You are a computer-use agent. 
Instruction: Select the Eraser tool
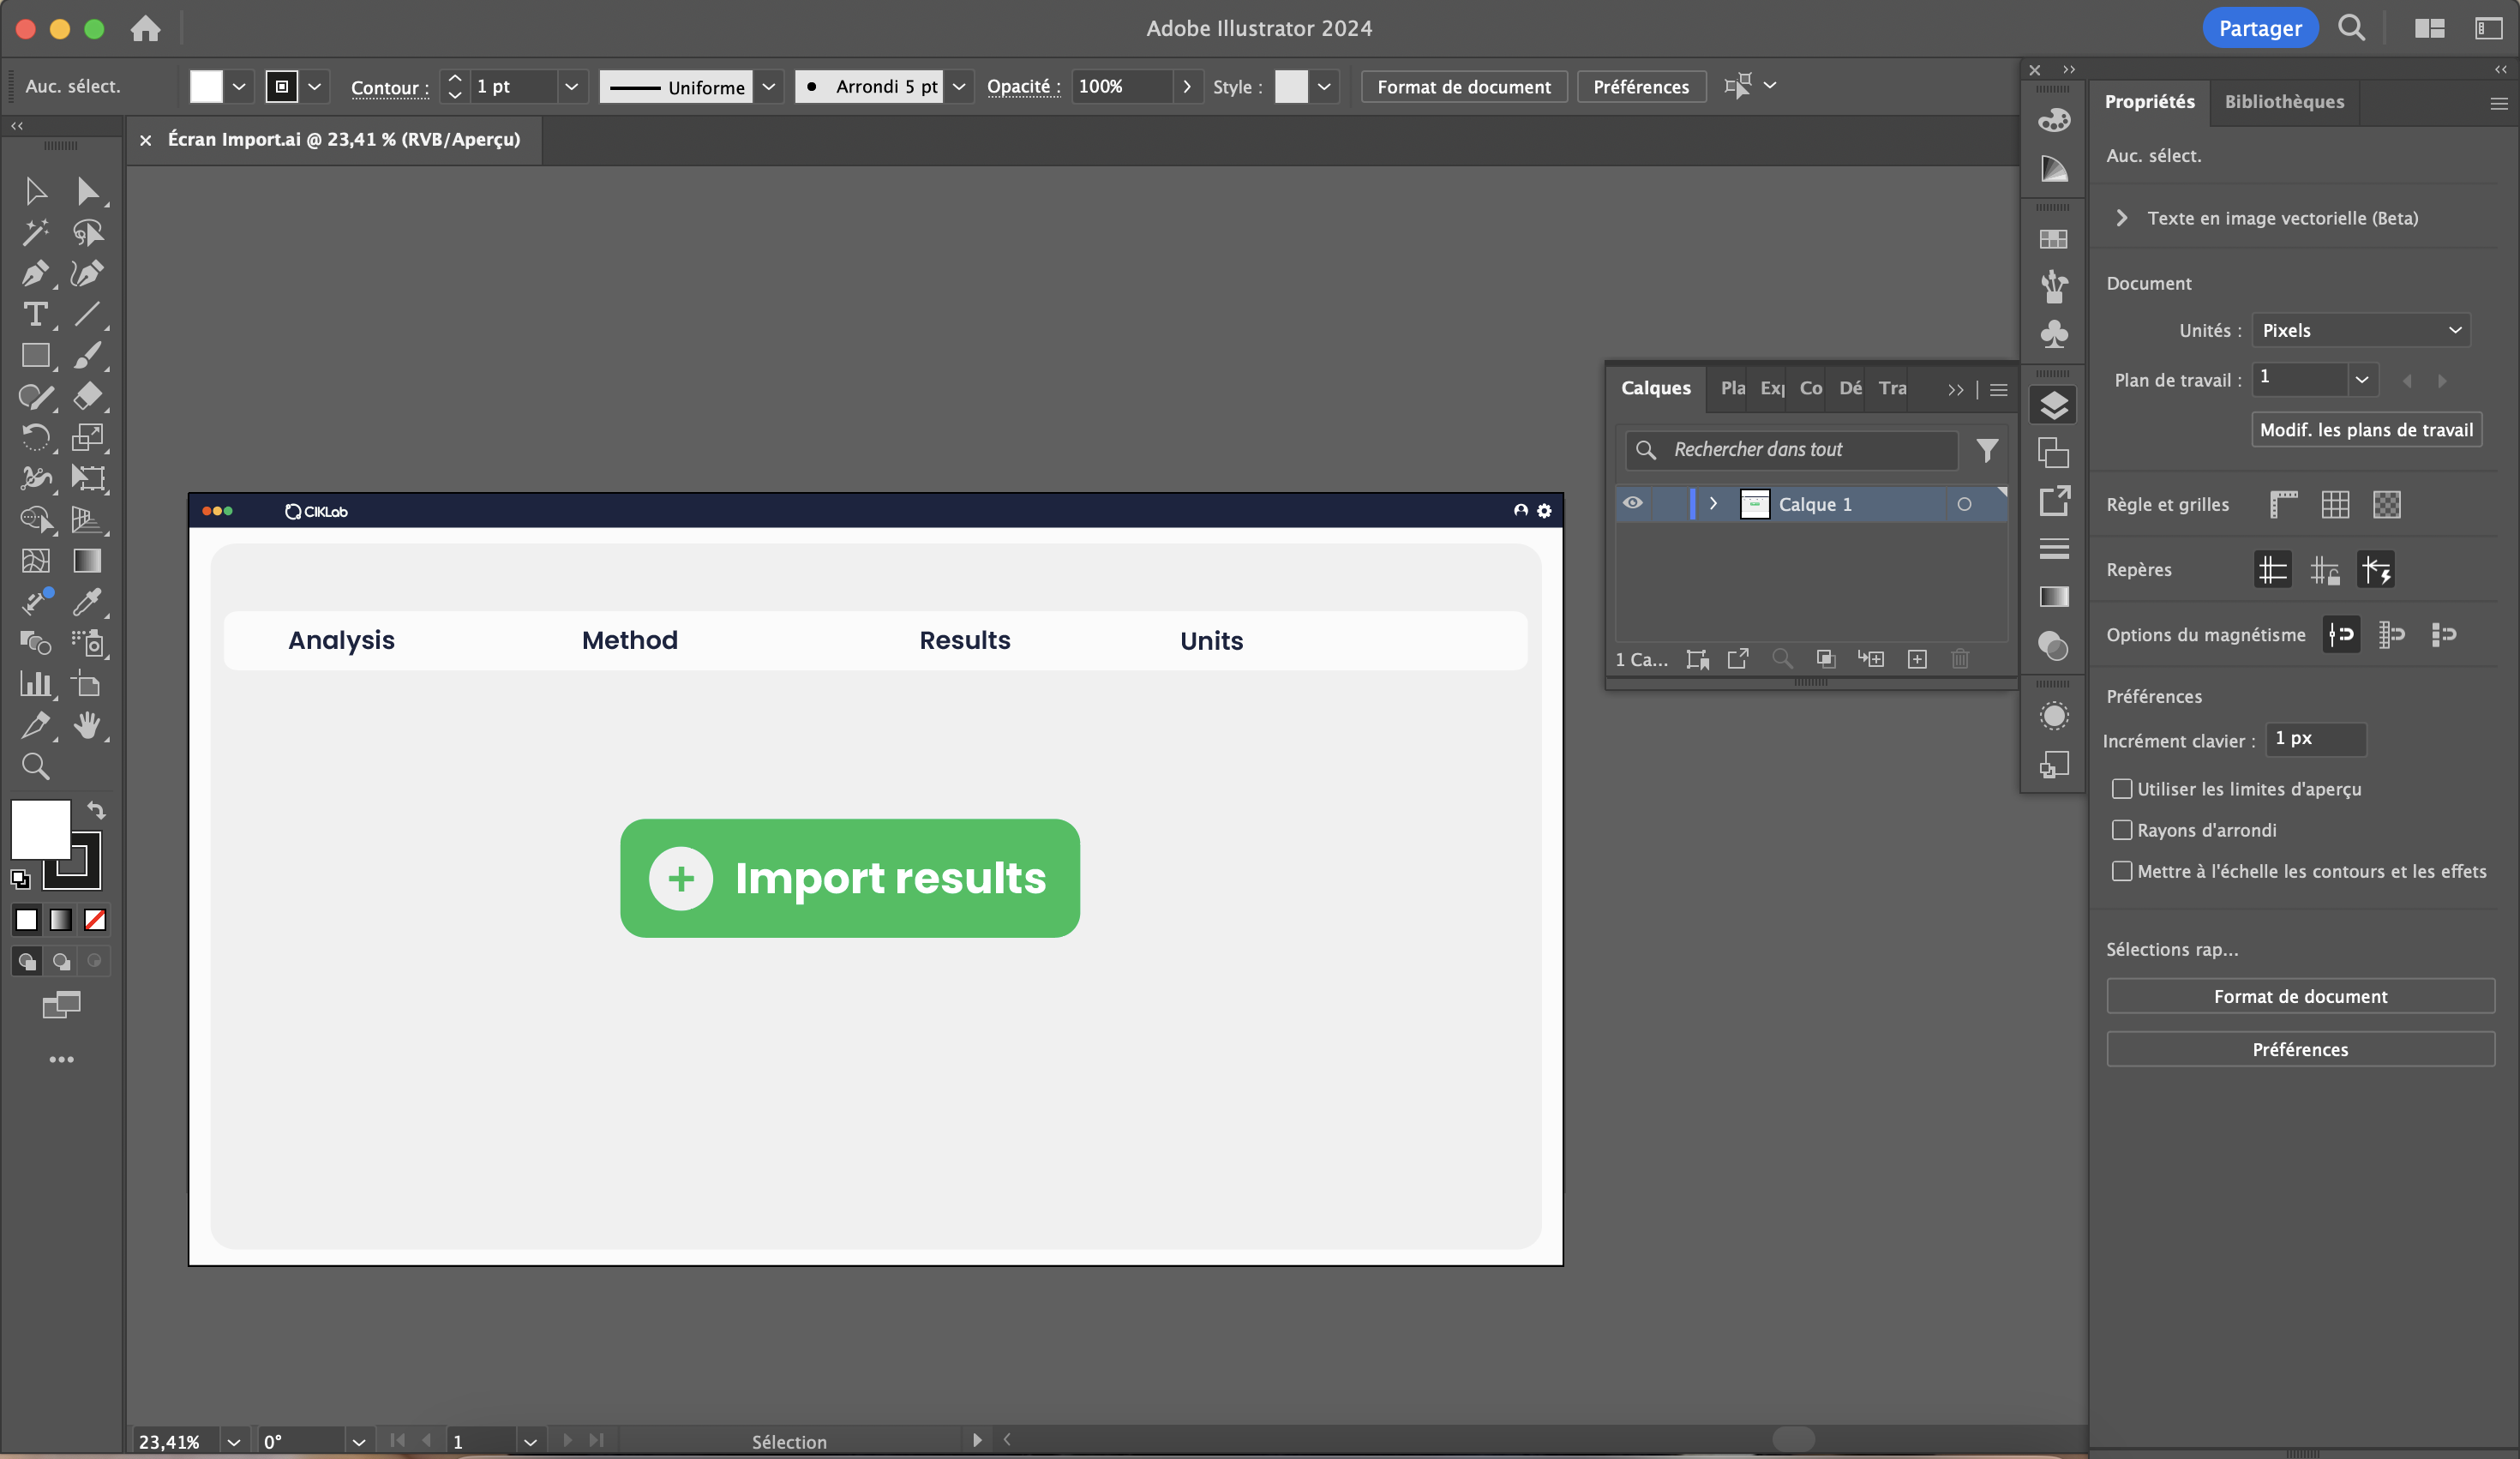(88, 397)
